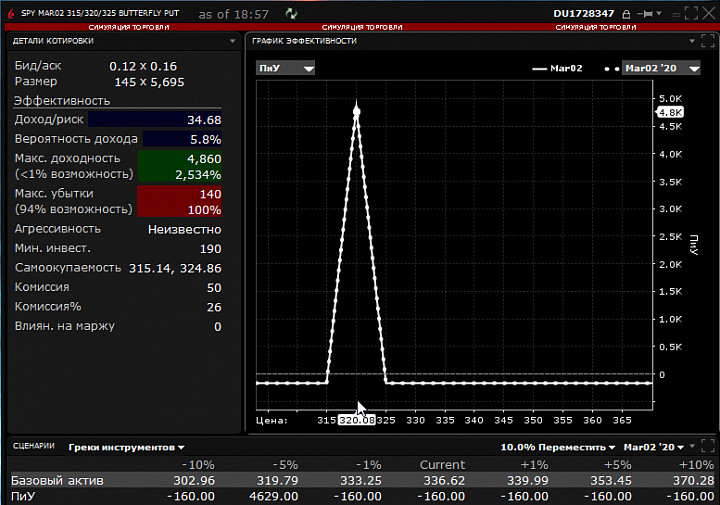
Task: Click the Комиссия% value 26
Action: (214, 307)
